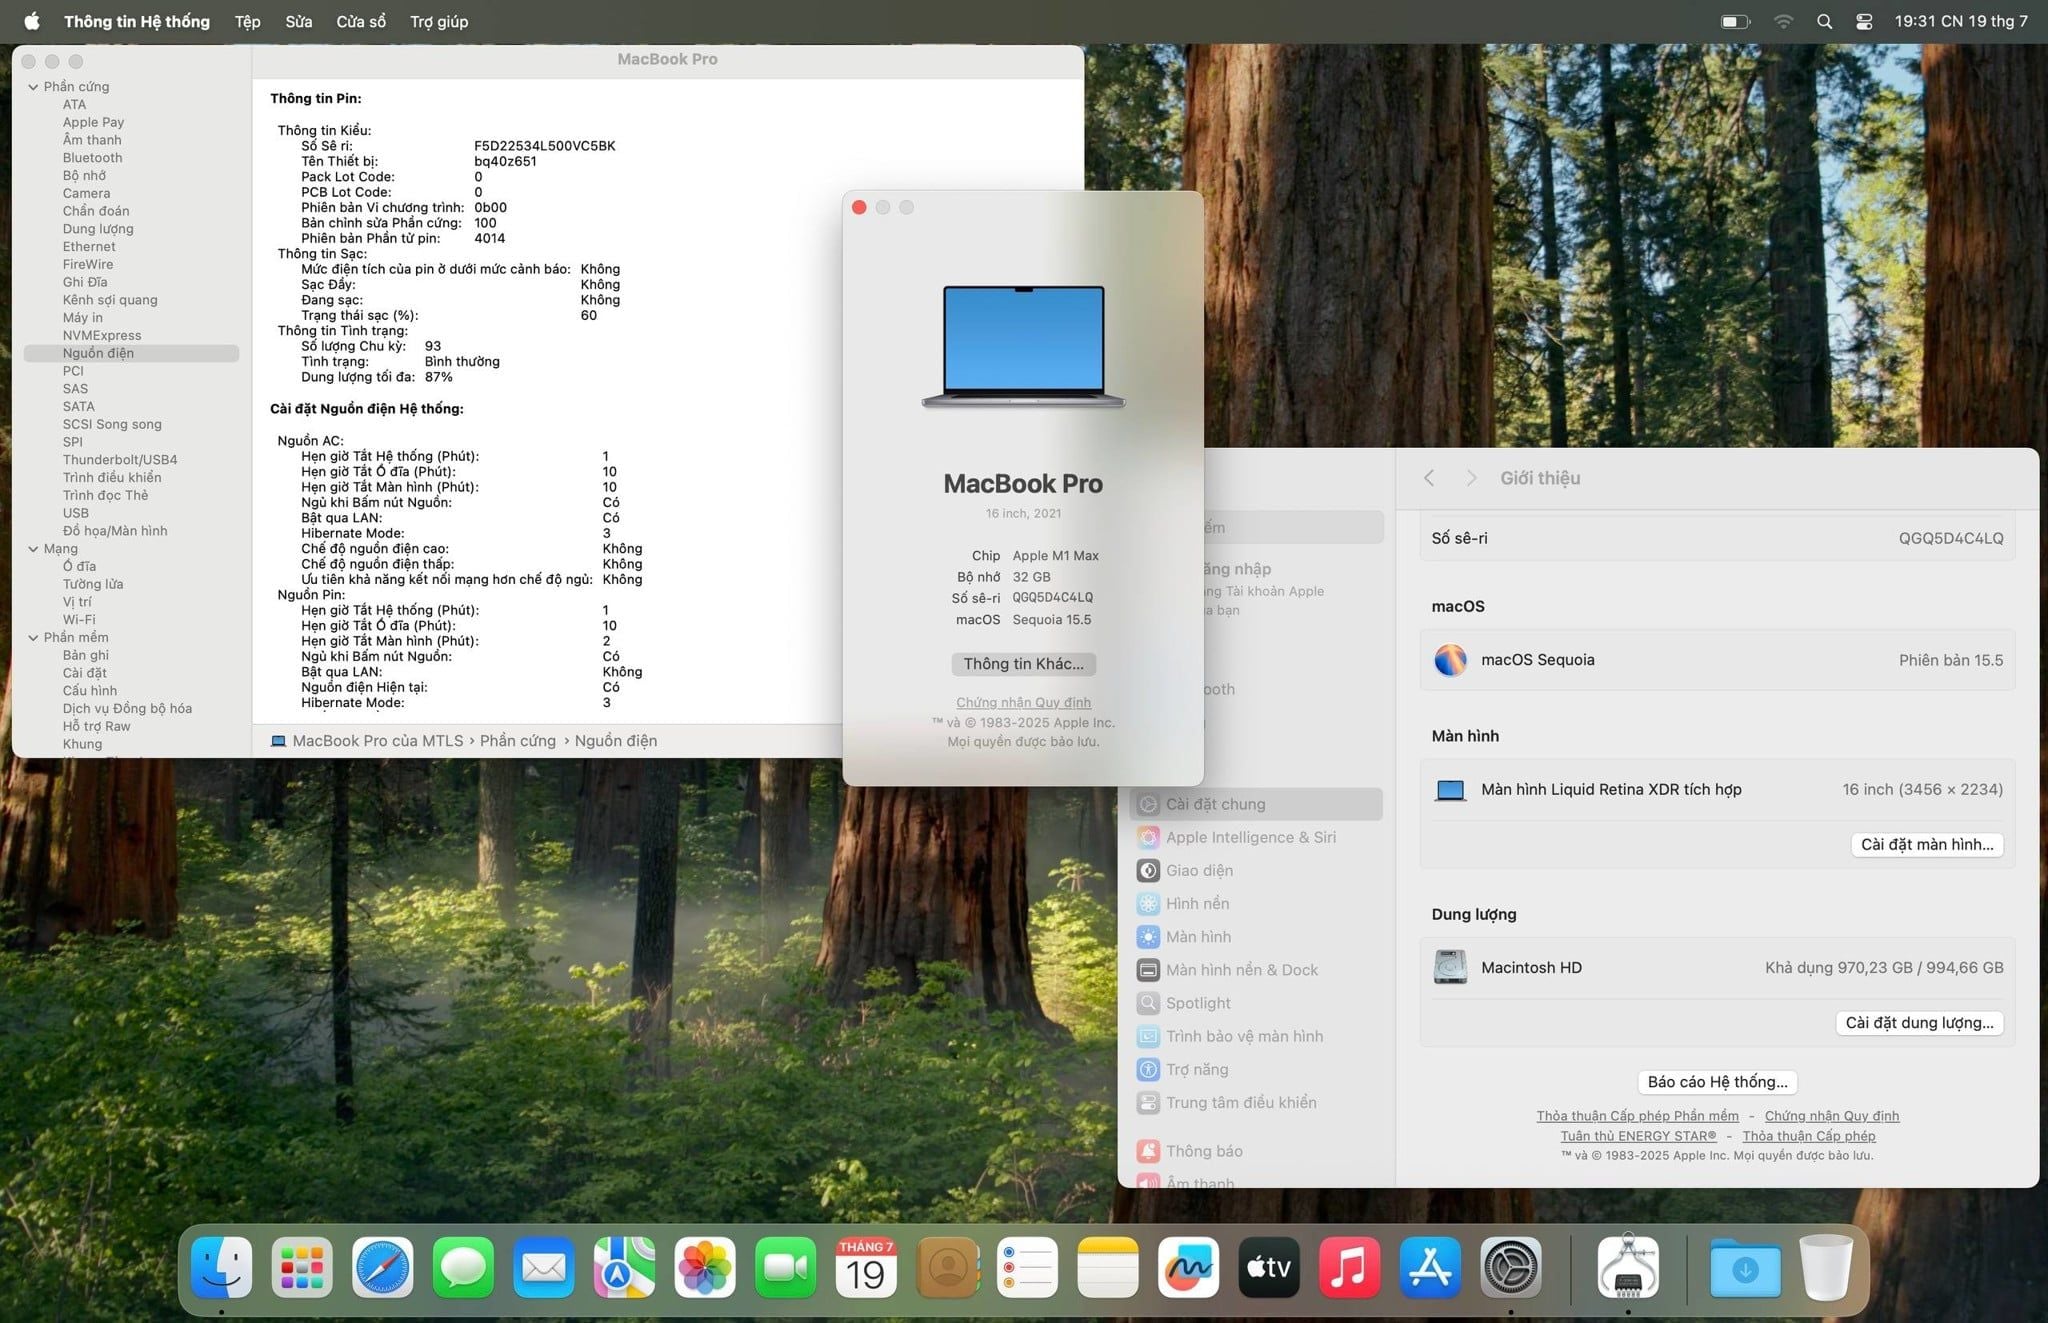Click Cài đặt dung lượng... button

click(1919, 1023)
